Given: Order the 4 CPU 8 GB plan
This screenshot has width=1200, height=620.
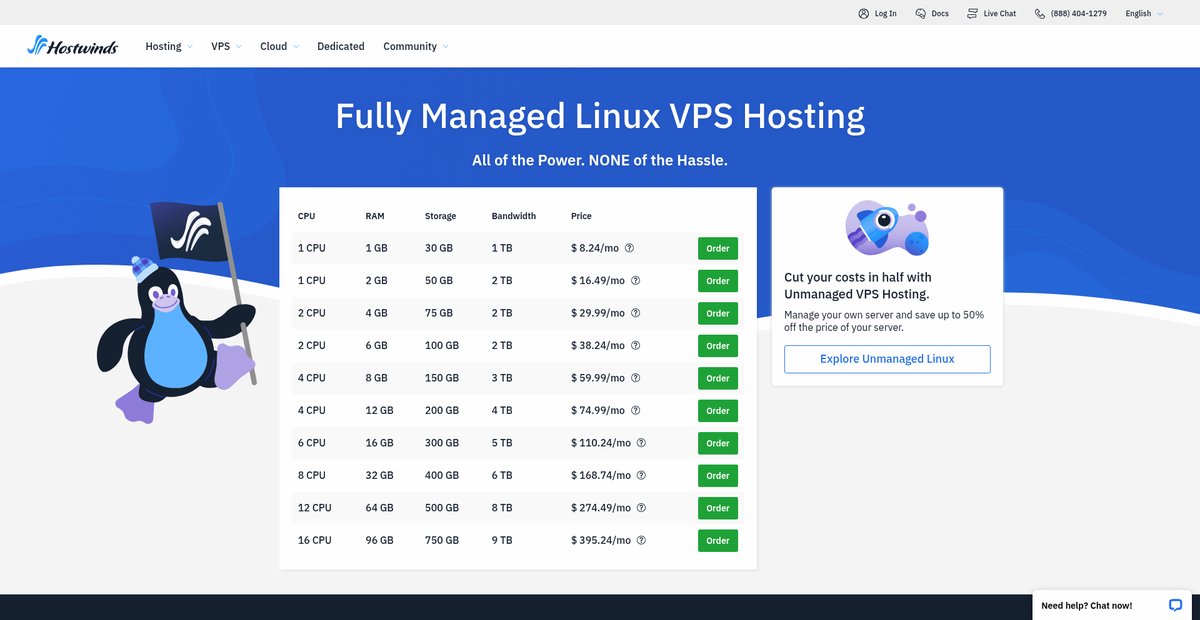Looking at the screenshot, I should pos(718,378).
